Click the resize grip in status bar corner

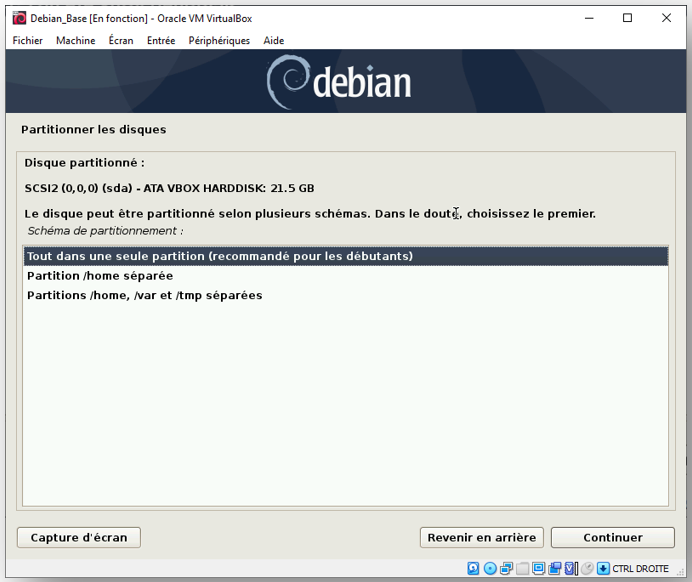coord(680,572)
